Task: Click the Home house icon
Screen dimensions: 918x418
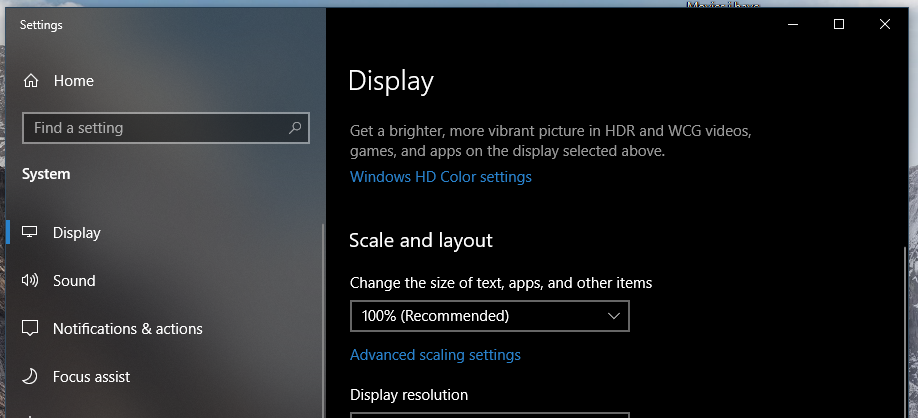Action: [x=31, y=81]
